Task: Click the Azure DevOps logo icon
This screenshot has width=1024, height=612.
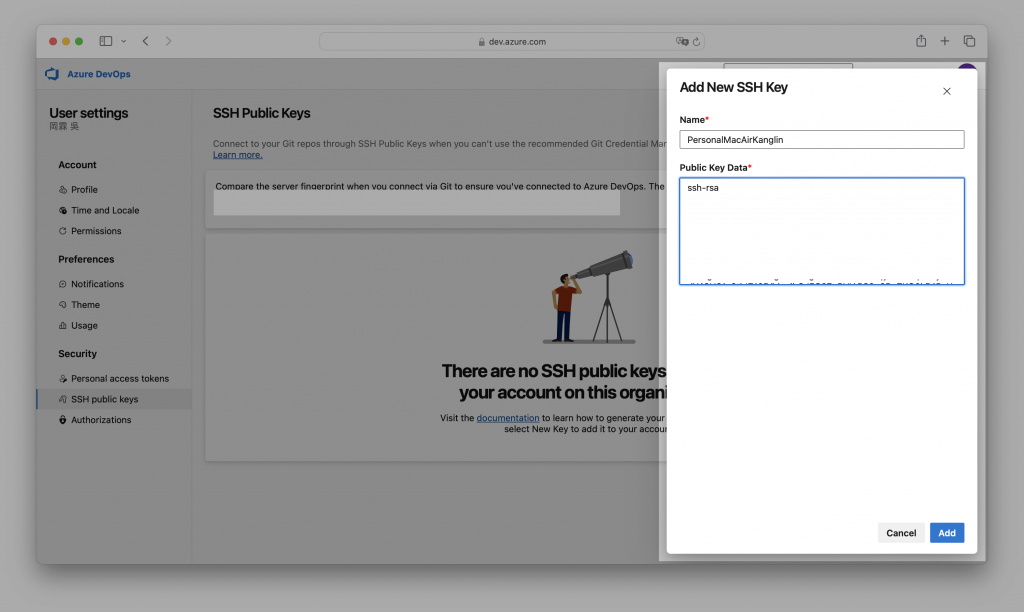Action: [52, 74]
